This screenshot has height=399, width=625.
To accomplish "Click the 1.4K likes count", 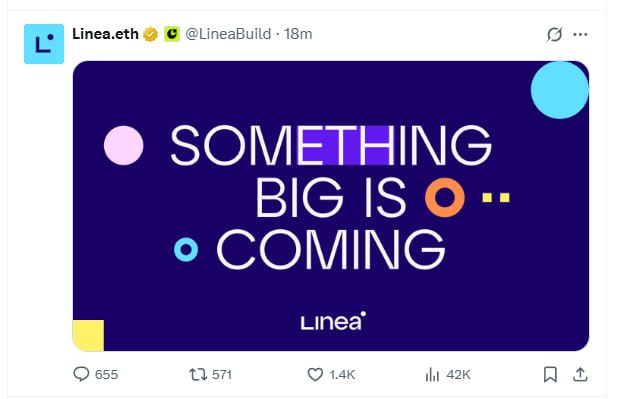I will (342, 375).
